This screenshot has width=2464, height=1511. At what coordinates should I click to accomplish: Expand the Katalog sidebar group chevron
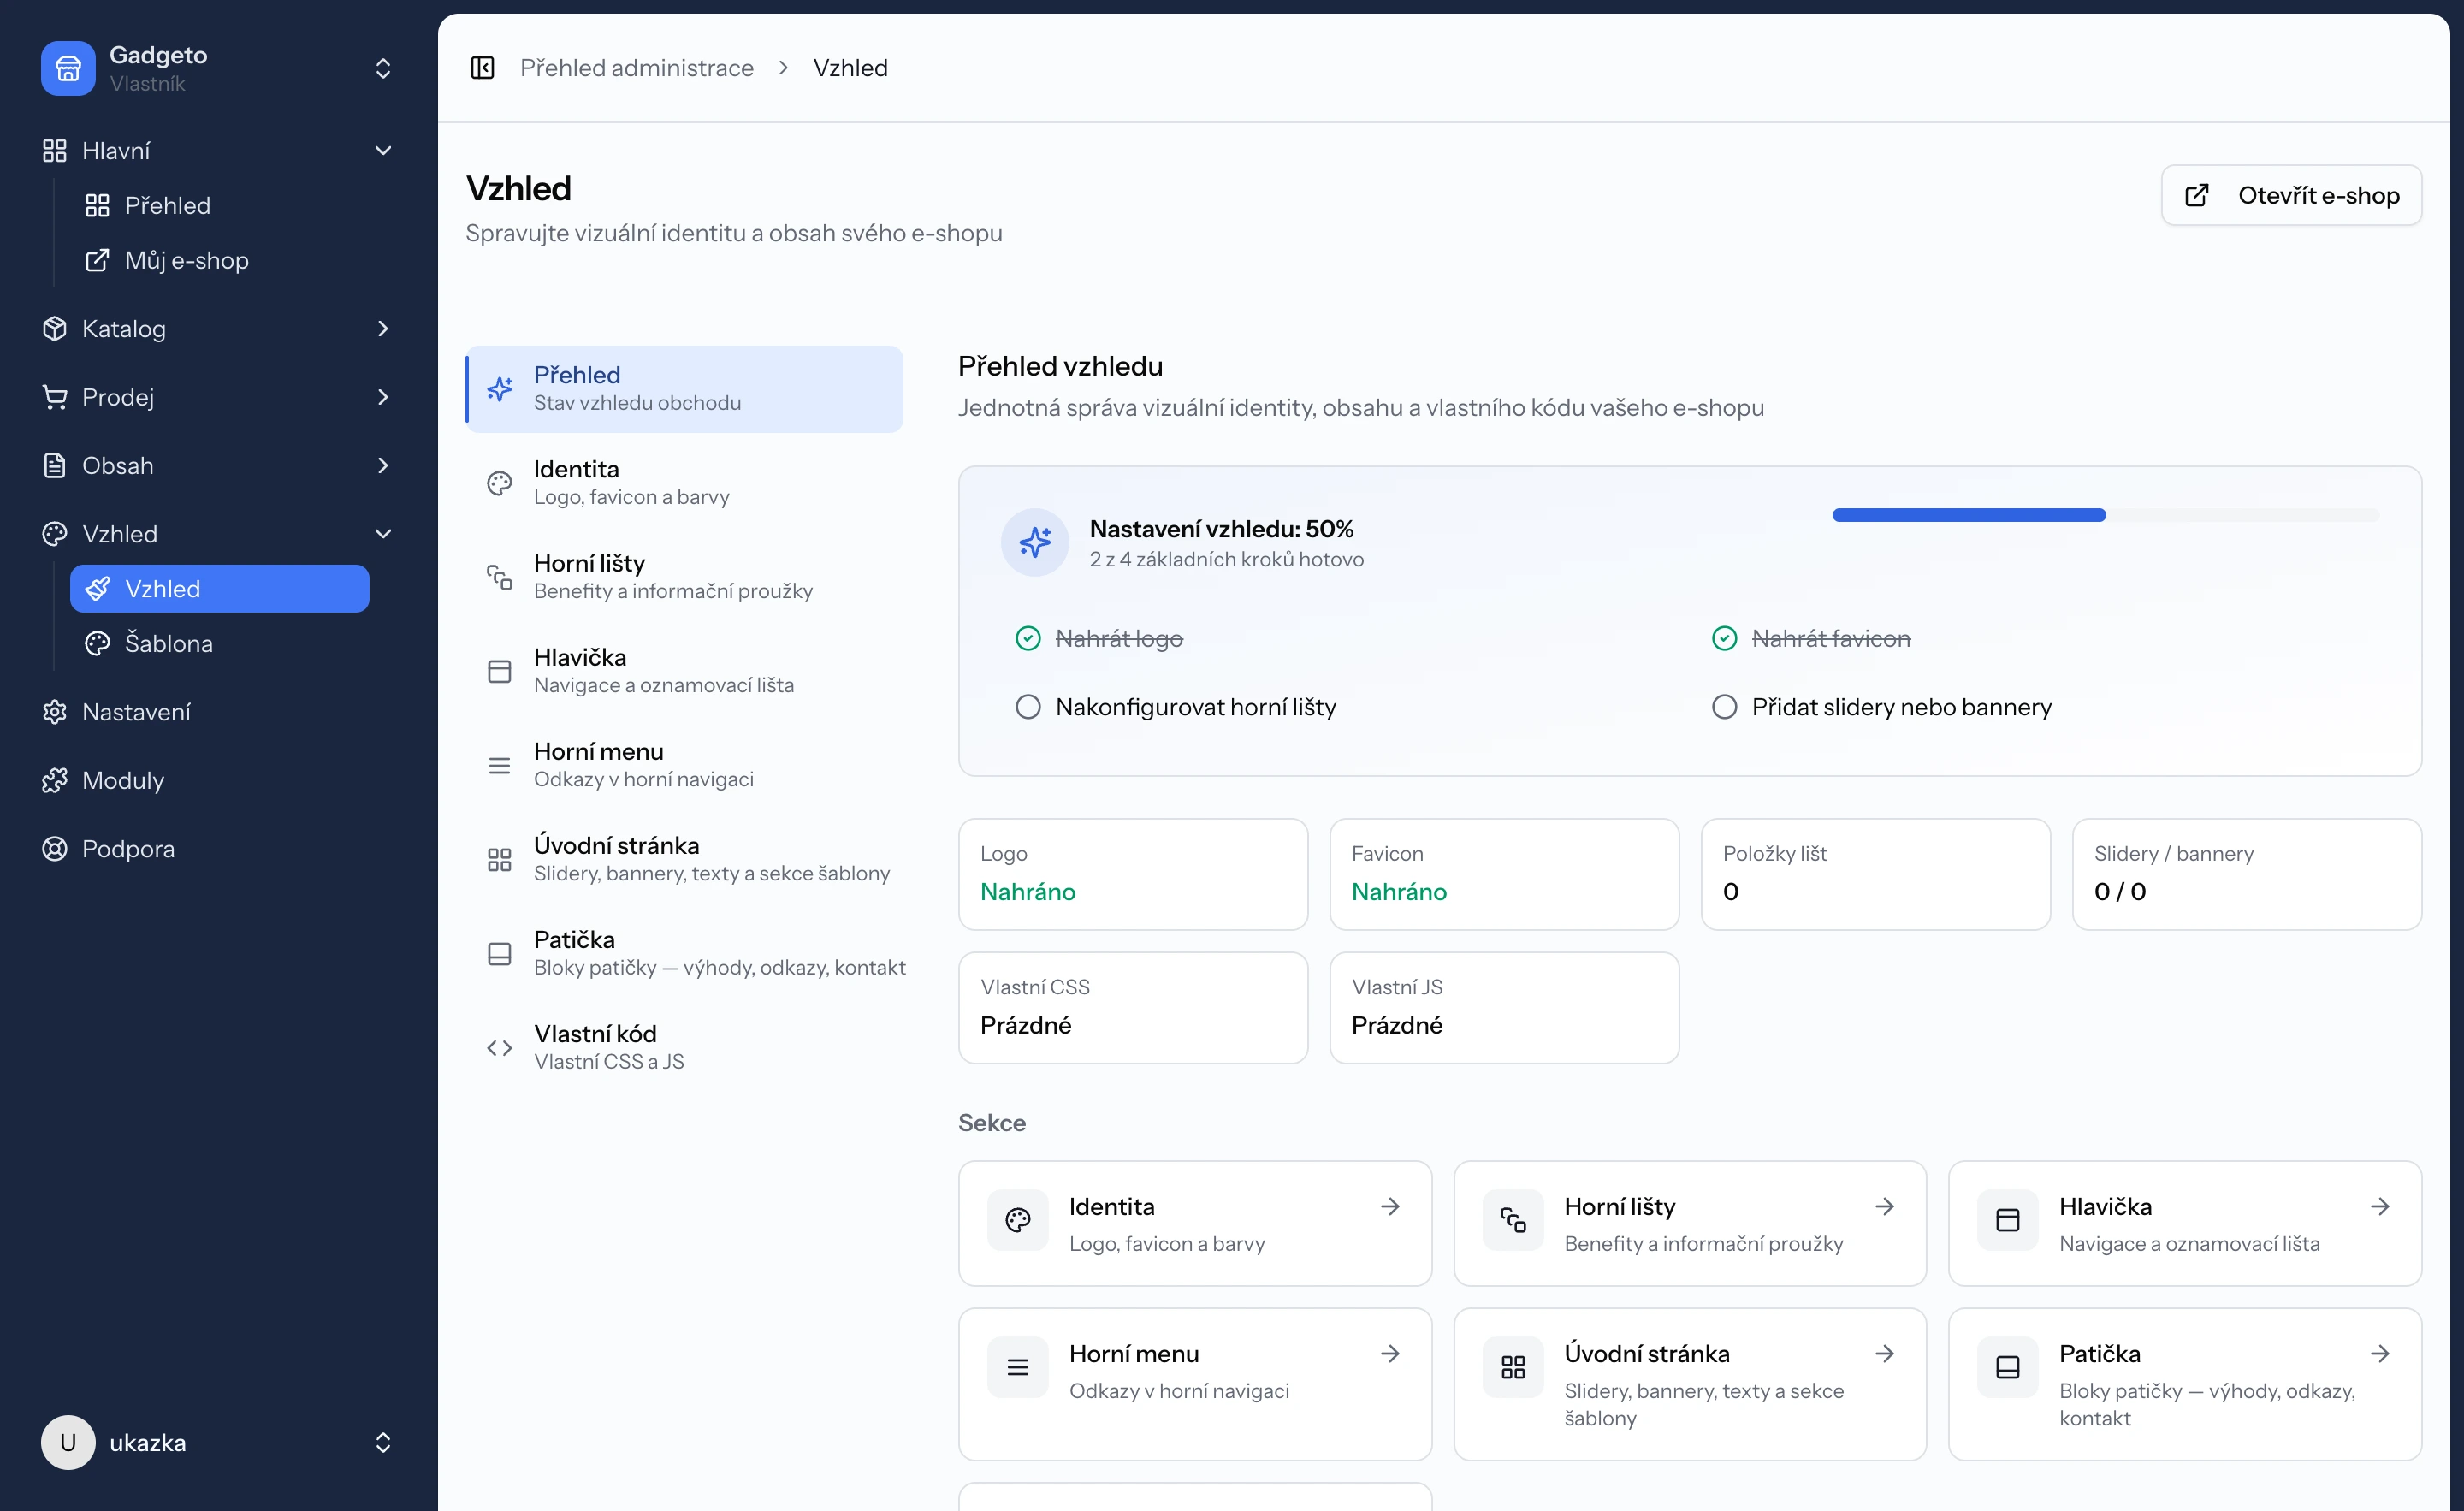tap(383, 329)
